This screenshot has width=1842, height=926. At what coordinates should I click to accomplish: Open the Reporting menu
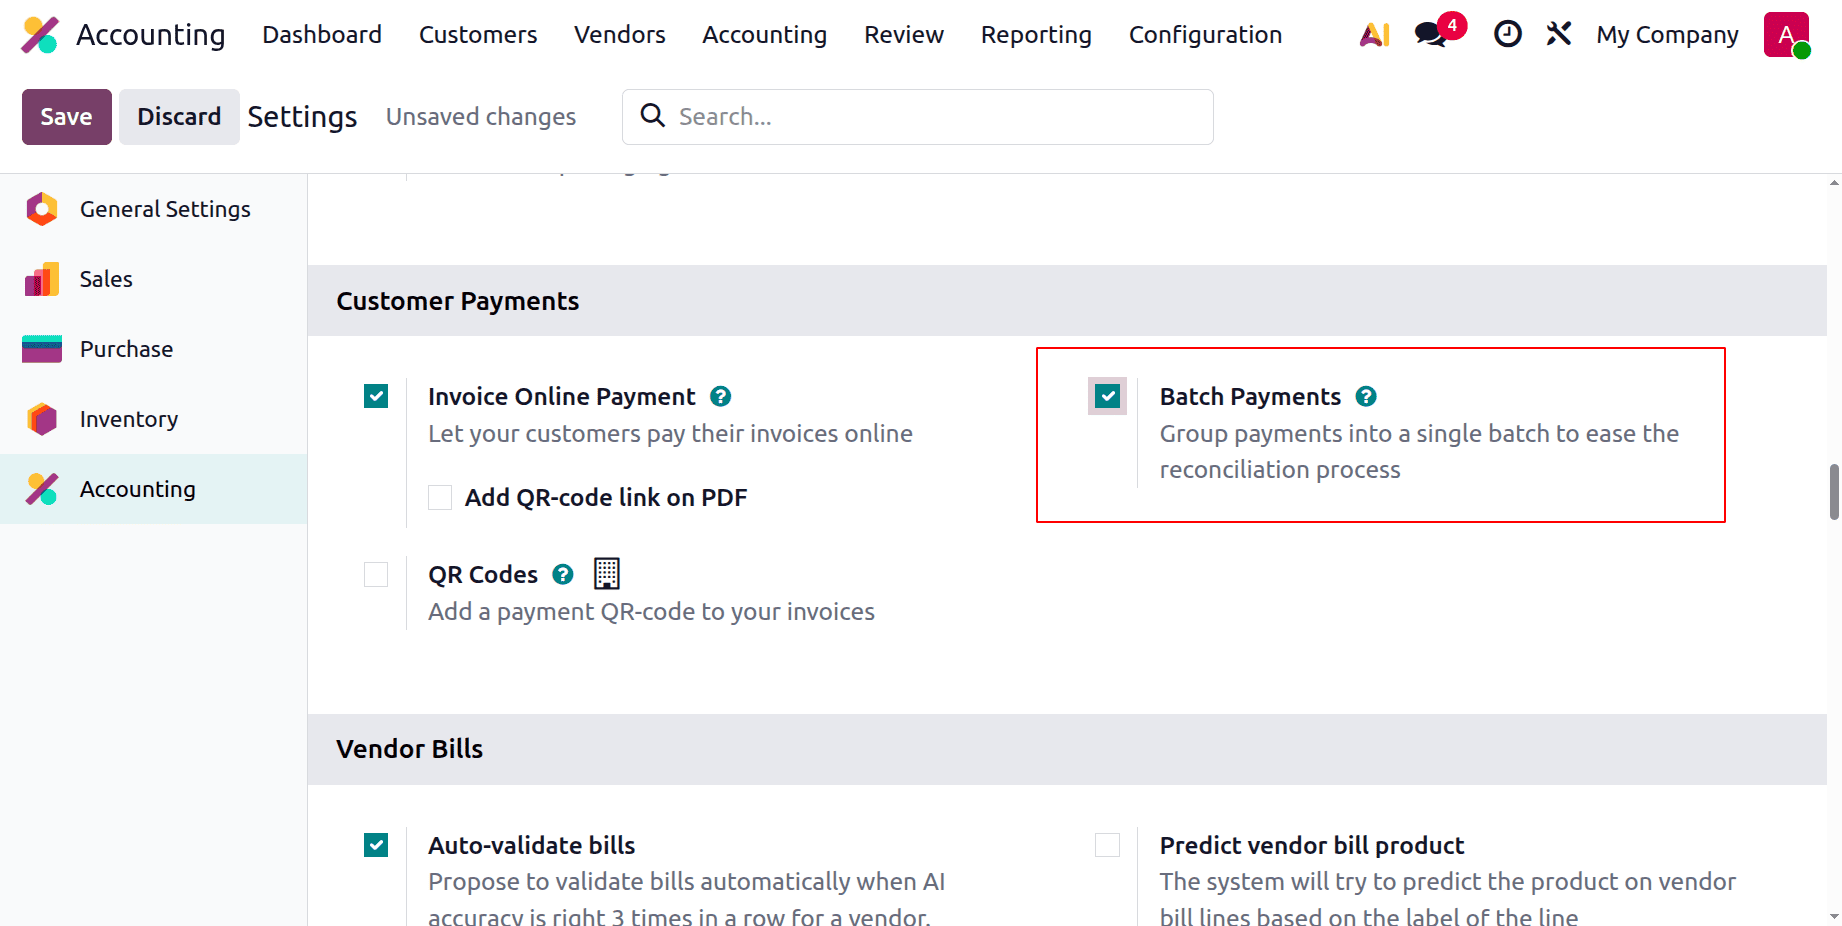(x=1036, y=35)
